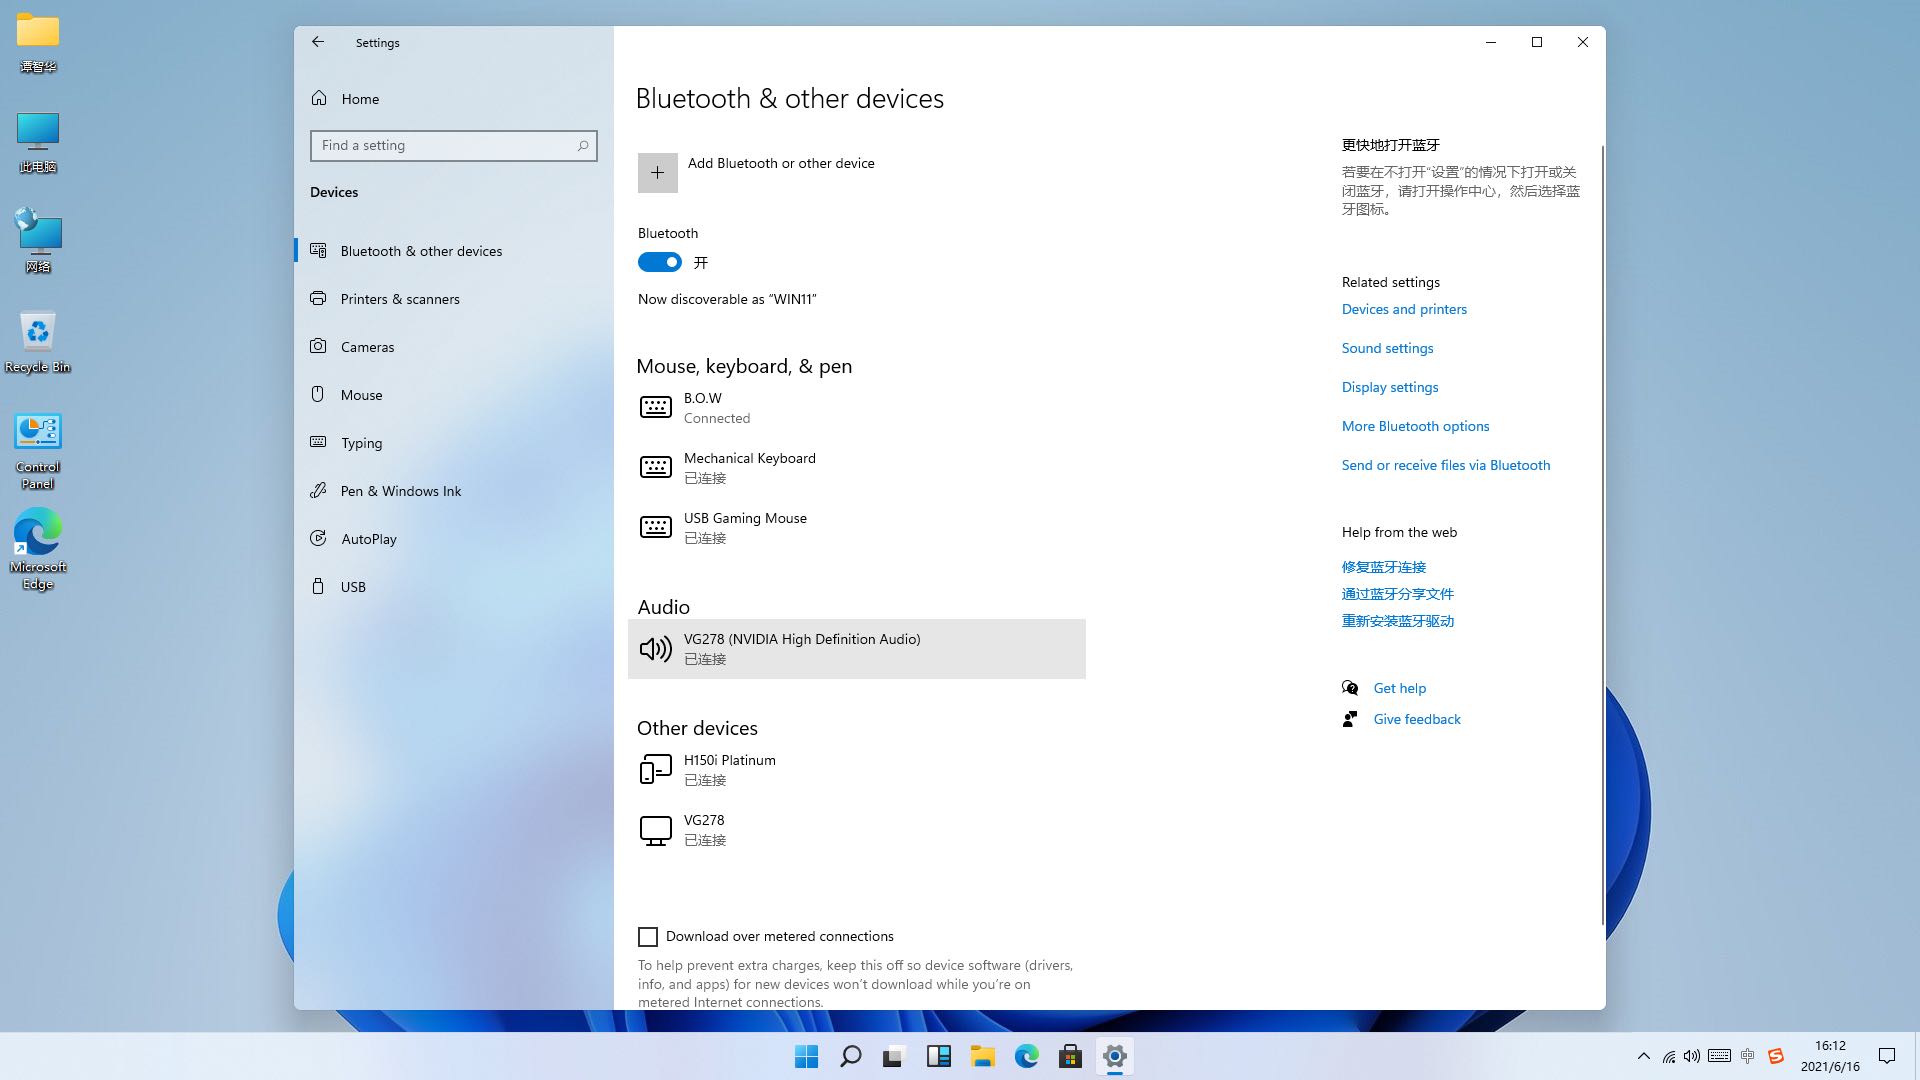The height and width of the screenshot is (1080, 1920).
Task: Click the speaker icon for VG278 audio
Action: [656, 649]
